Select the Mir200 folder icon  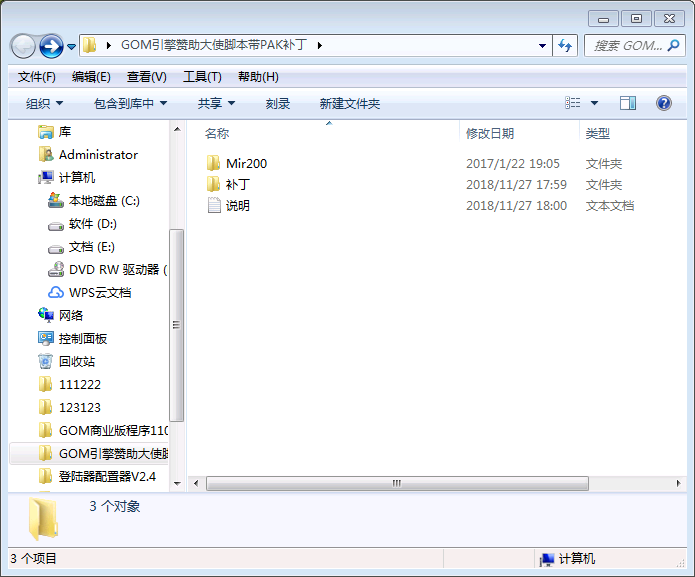coord(213,163)
